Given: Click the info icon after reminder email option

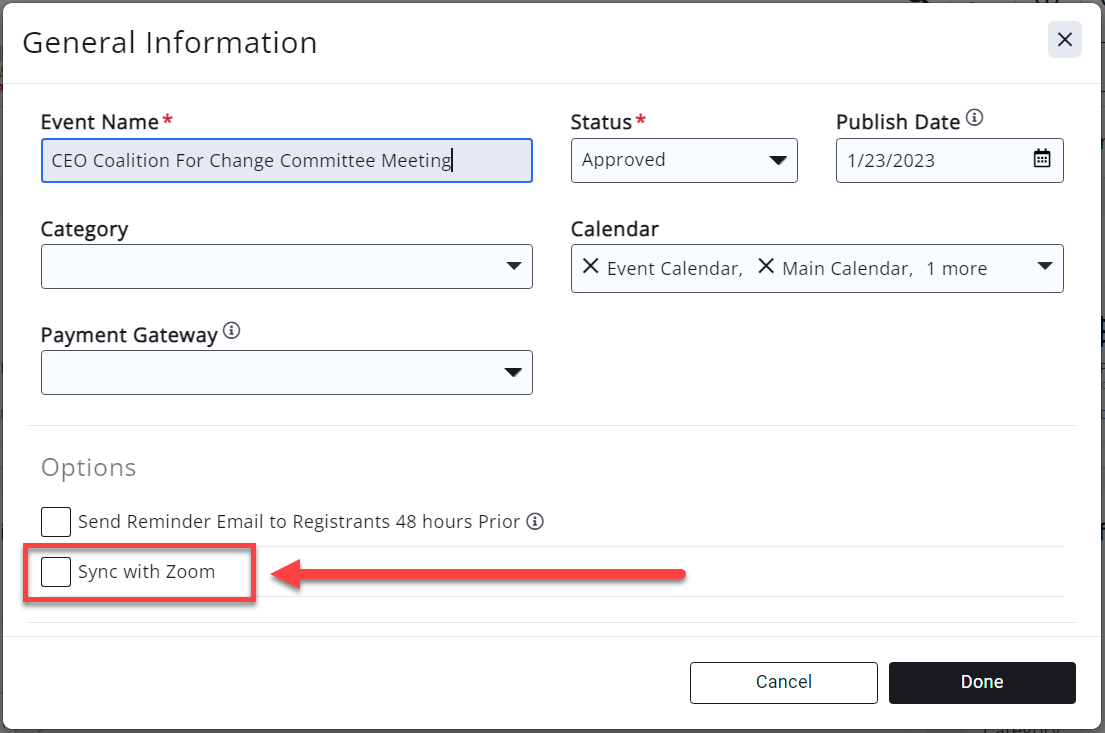Looking at the screenshot, I should pos(535,521).
